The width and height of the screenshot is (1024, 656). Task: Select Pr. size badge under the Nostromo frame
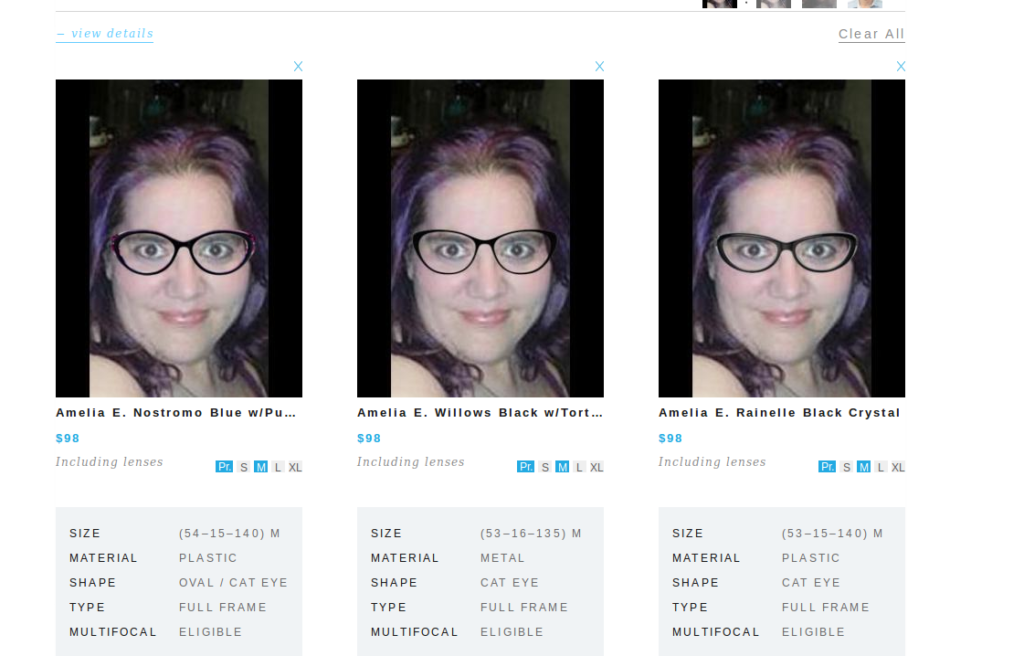224,467
